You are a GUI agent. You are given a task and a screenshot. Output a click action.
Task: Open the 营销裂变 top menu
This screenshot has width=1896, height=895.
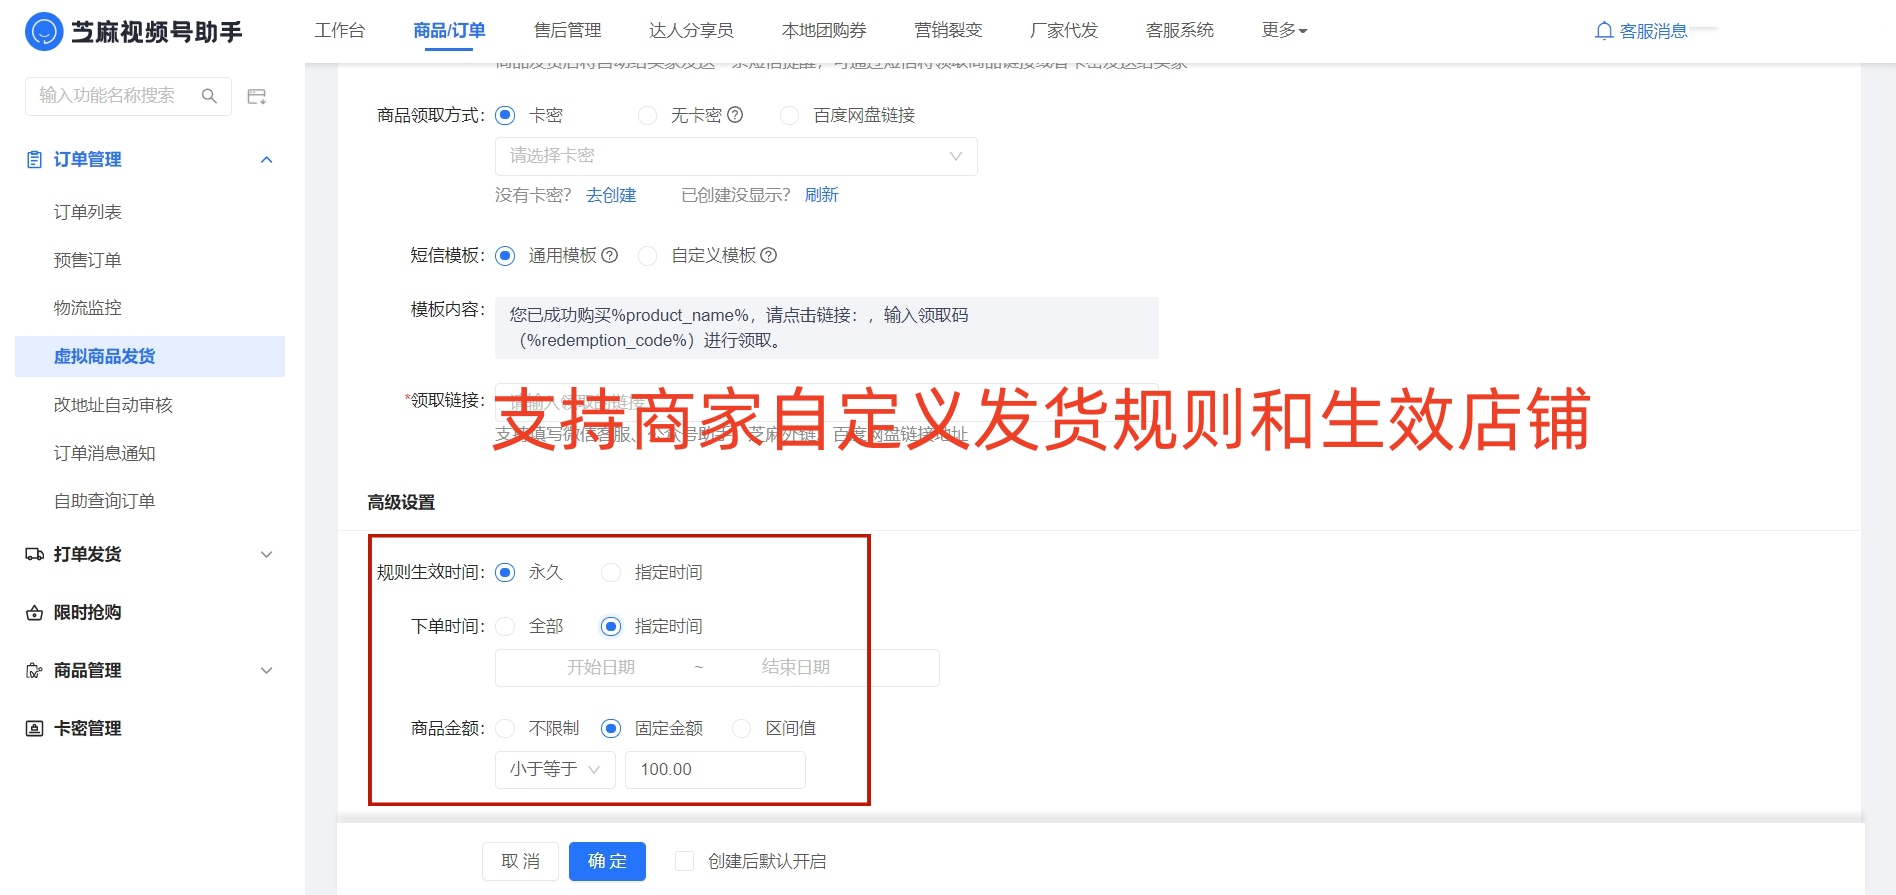pos(948,30)
